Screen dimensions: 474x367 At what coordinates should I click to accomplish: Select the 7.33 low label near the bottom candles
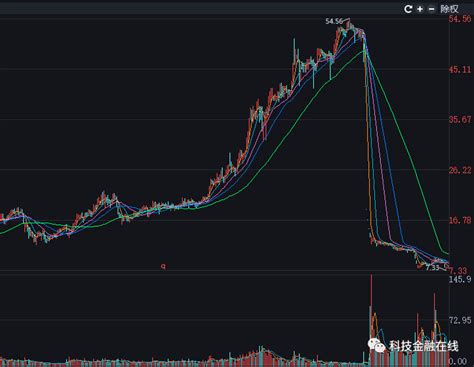432,267
